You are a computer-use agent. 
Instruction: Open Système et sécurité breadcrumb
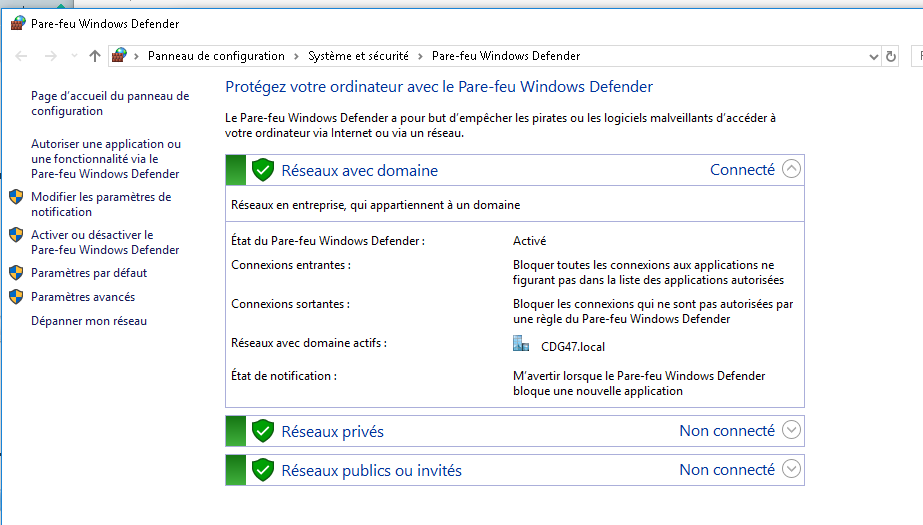[x=358, y=56]
